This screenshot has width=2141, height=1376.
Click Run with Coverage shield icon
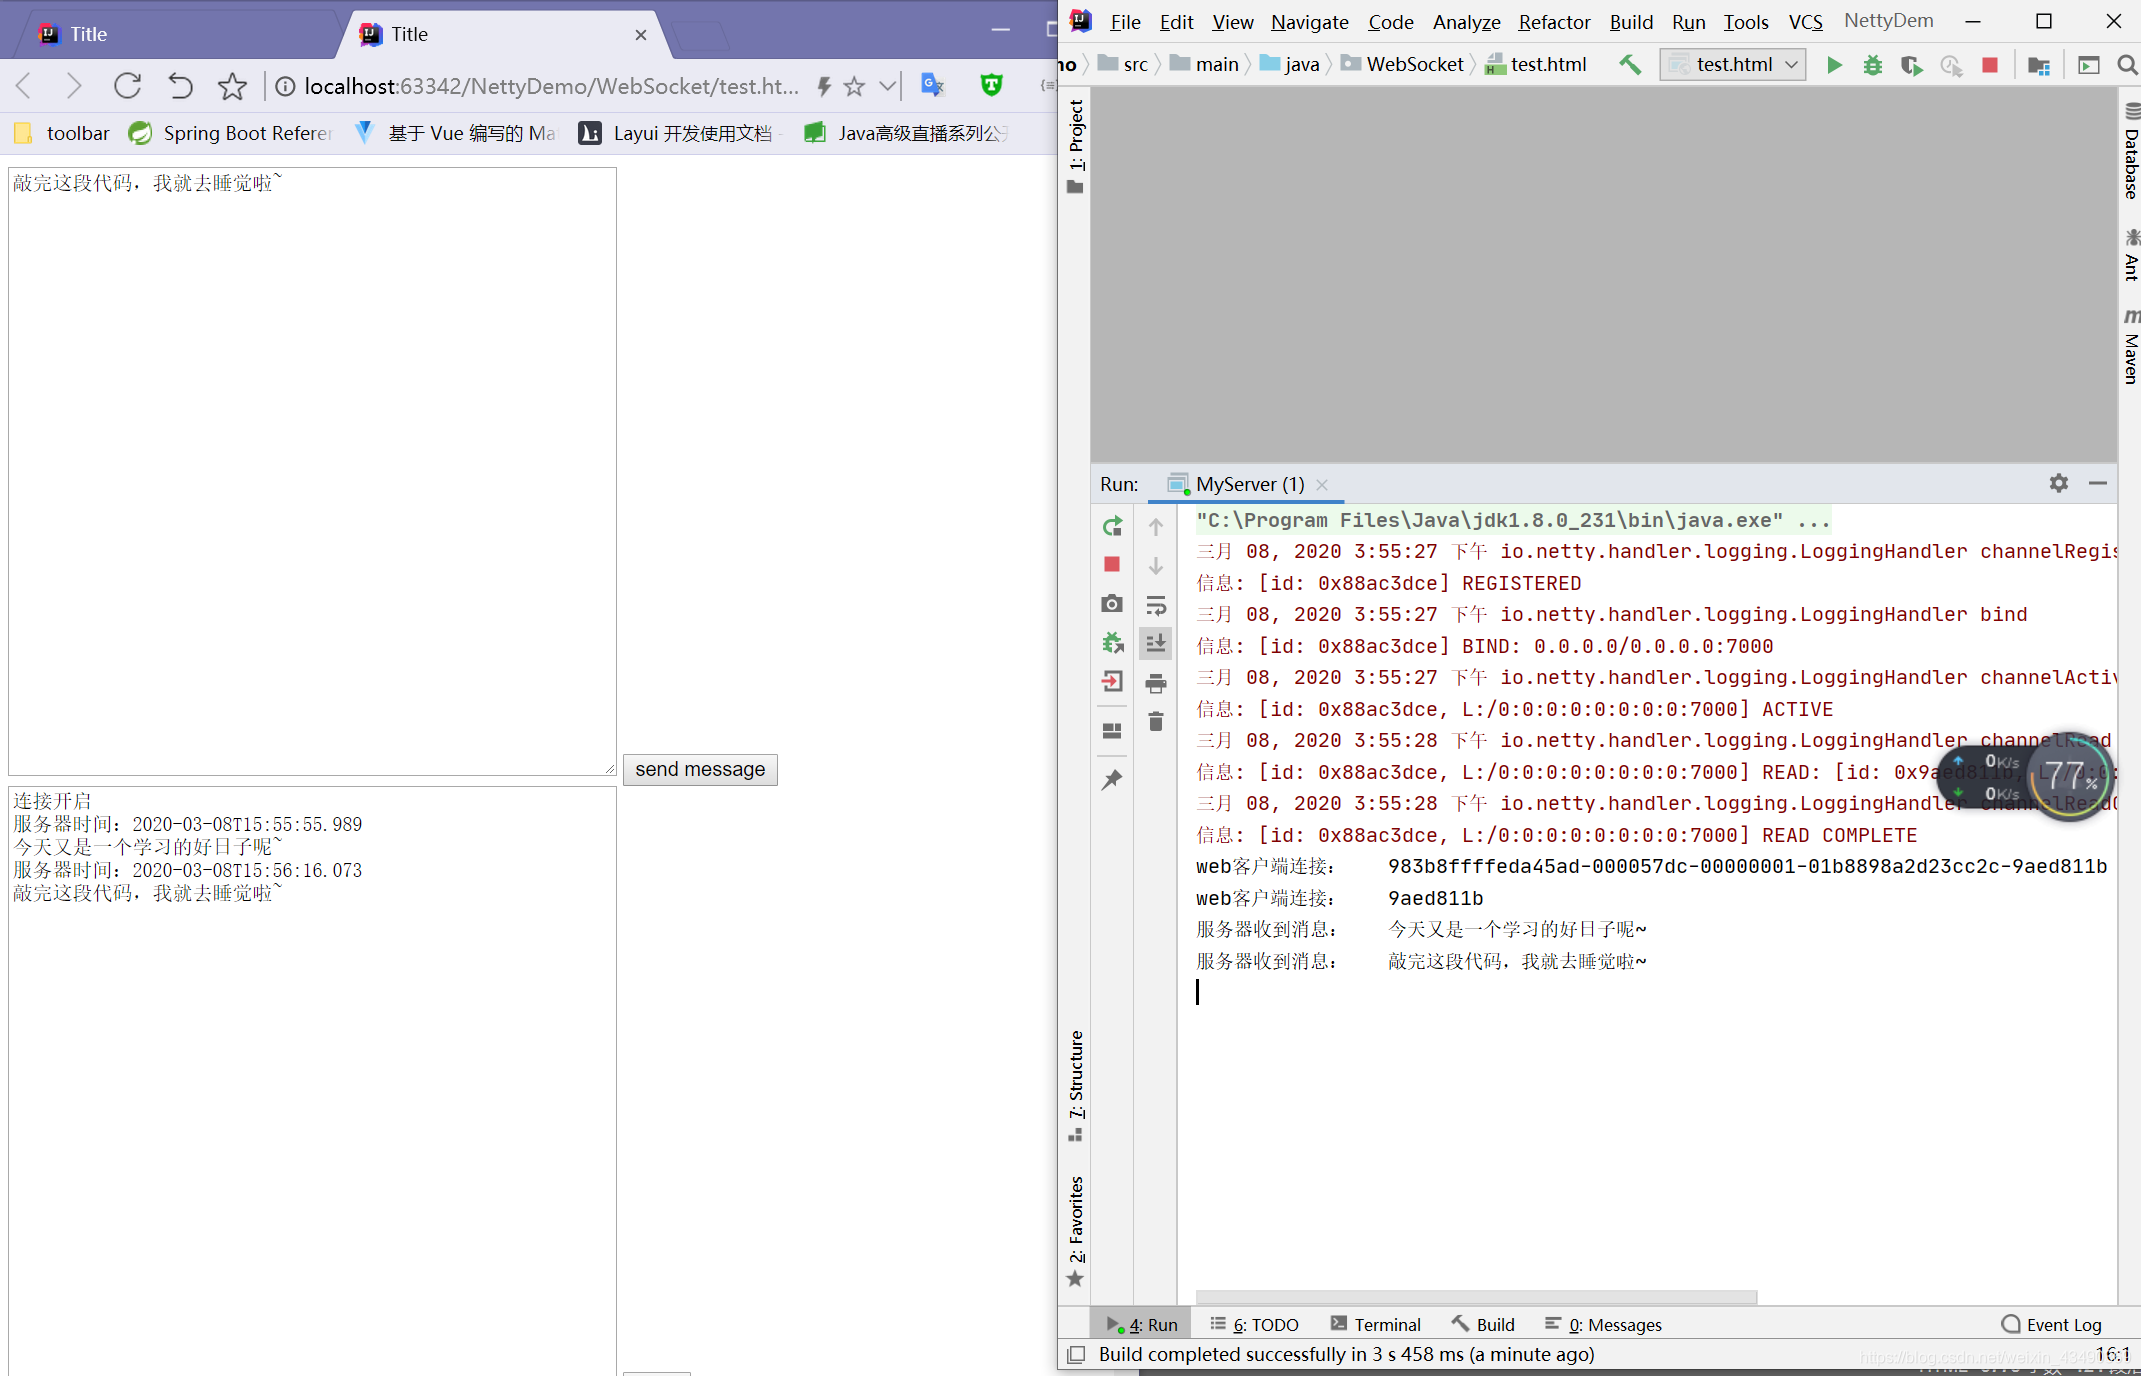tap(1911, 65)
